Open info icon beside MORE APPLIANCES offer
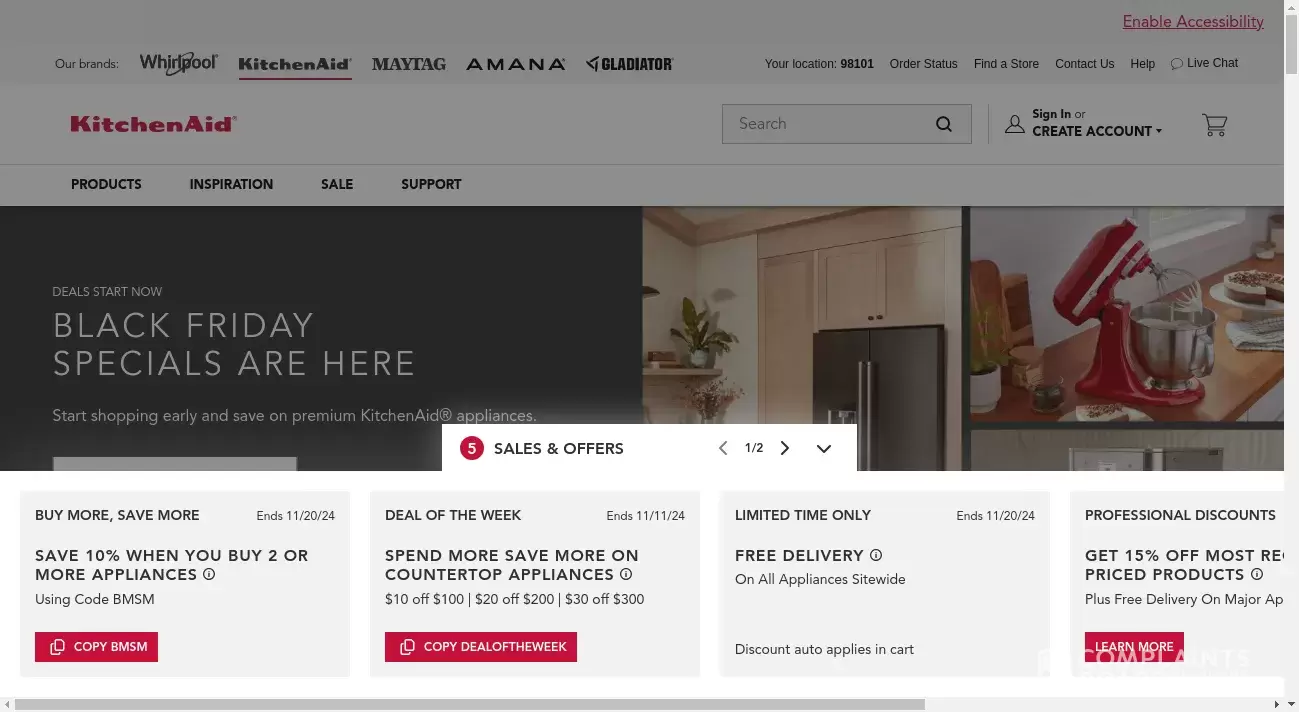 [208, 574]
